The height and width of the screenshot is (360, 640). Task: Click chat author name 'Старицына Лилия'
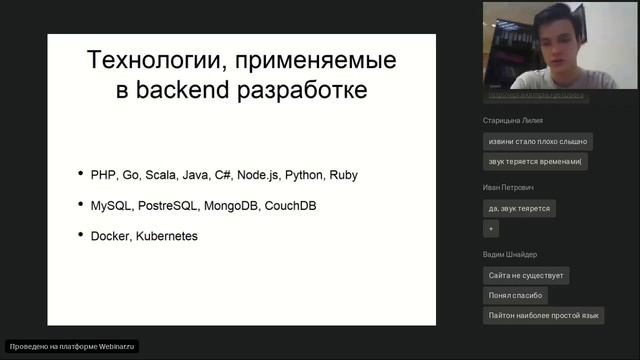point(513,120)
